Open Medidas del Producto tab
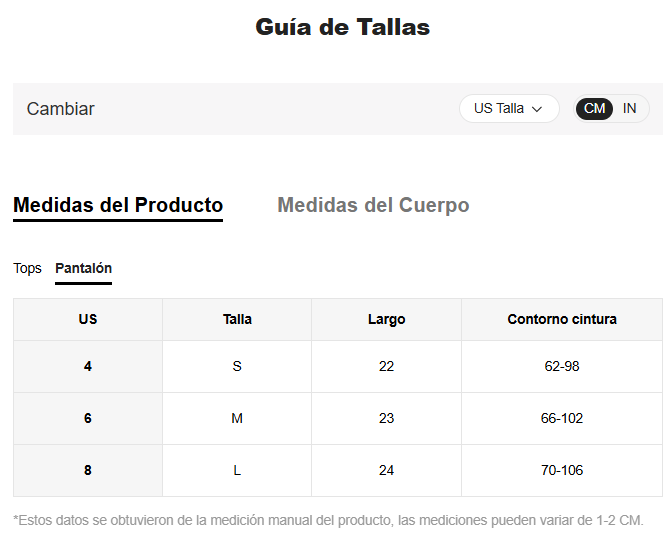The image size is (672, 541). [118, 206]
